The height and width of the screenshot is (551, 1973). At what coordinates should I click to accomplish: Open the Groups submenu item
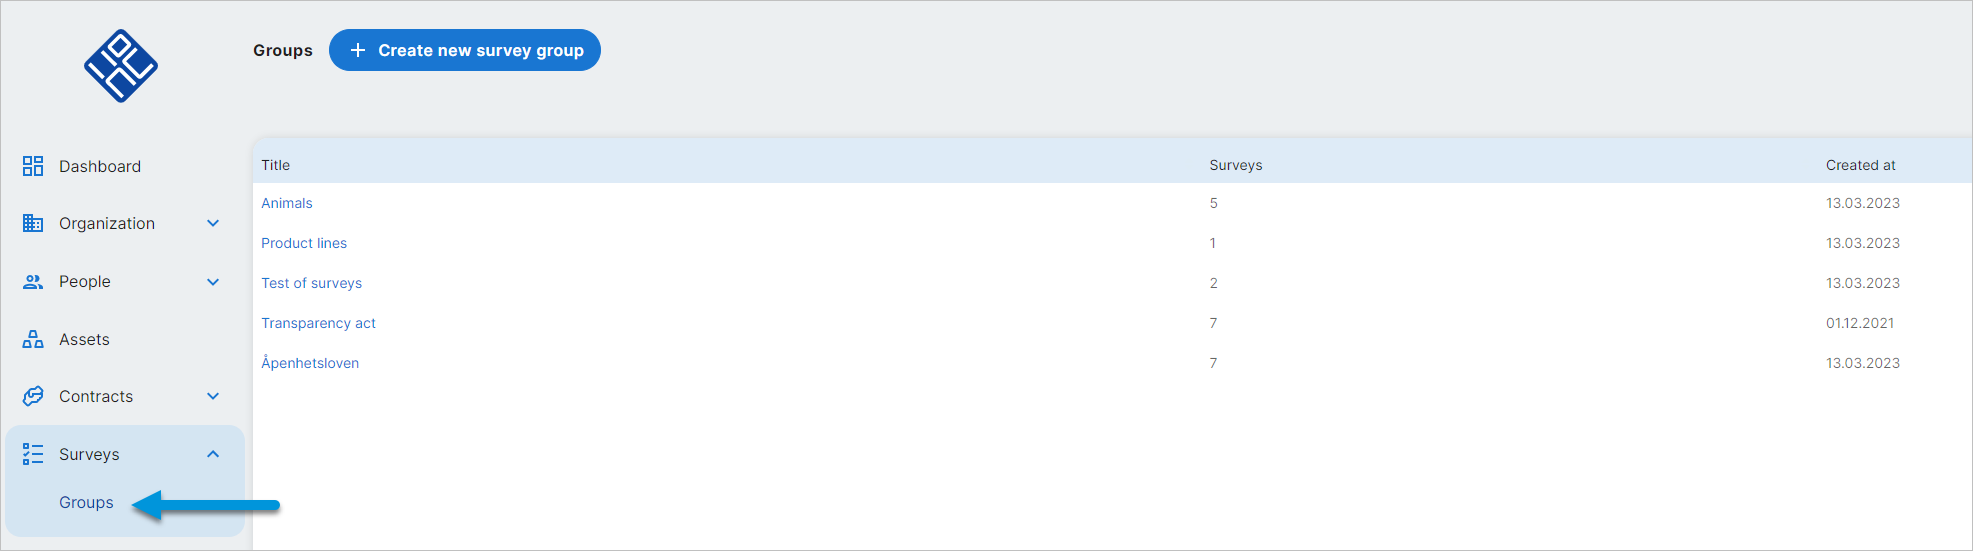click(86, 502)
